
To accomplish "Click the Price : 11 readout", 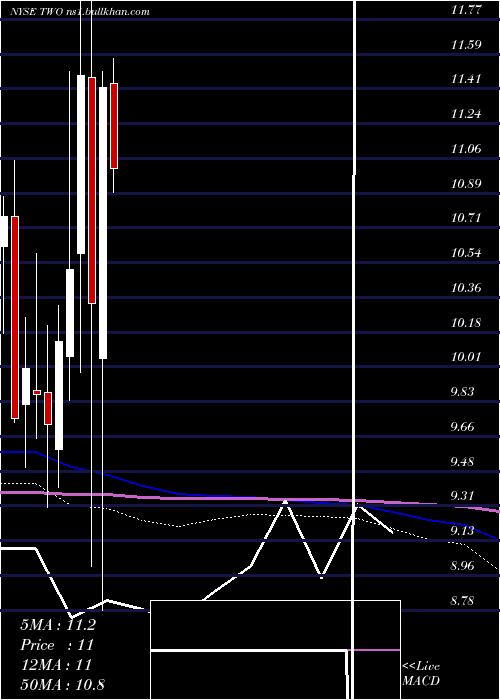I will (x=57, y=645).
